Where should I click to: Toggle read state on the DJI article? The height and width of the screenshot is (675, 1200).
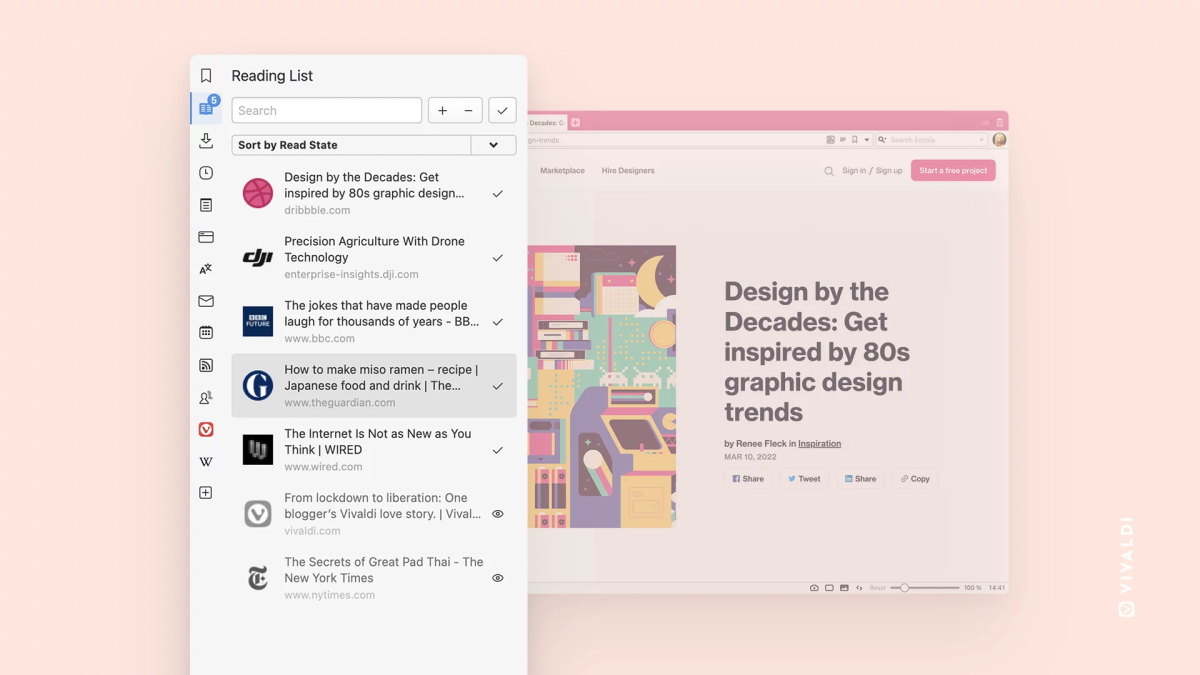click(497, 257)
